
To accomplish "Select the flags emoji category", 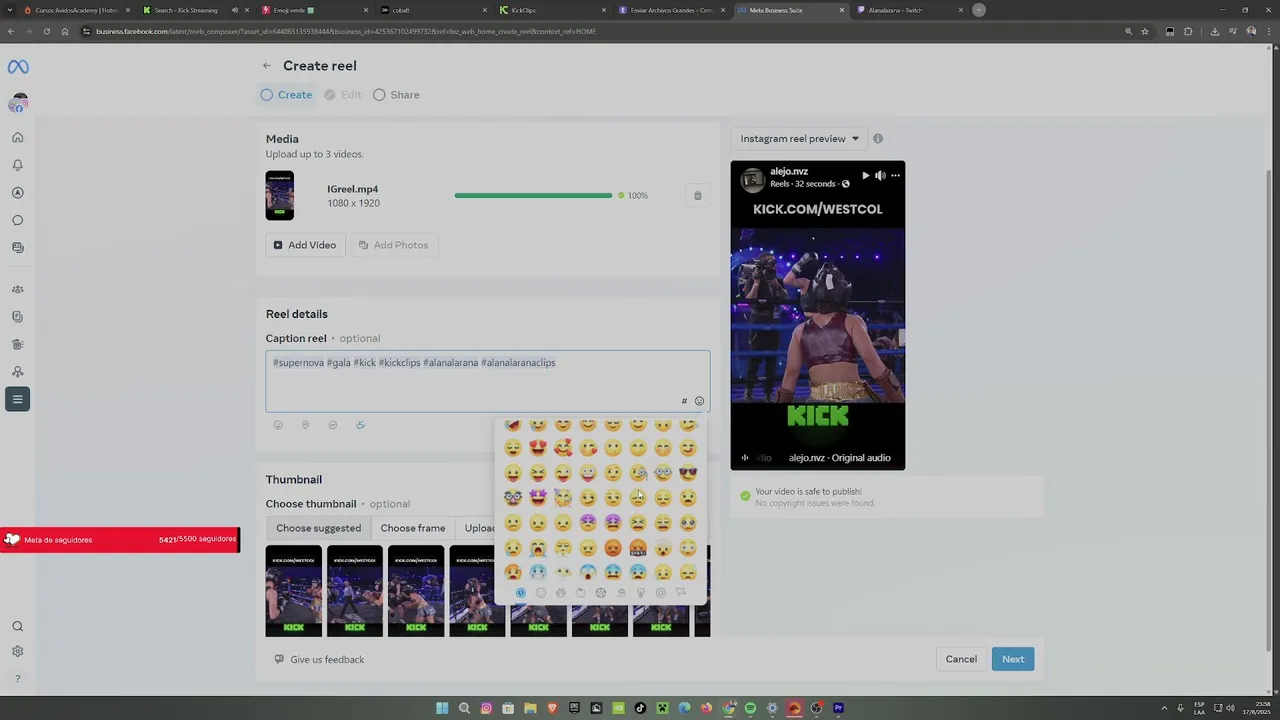I will tap(681, 593).
